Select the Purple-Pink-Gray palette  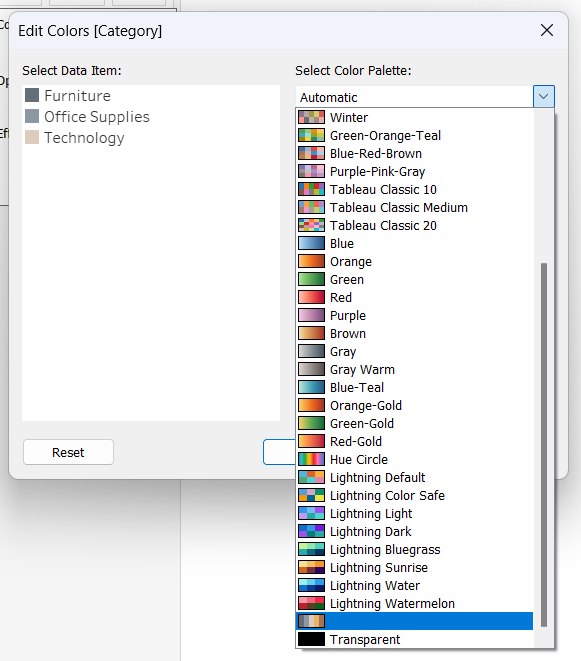(414, 172)
